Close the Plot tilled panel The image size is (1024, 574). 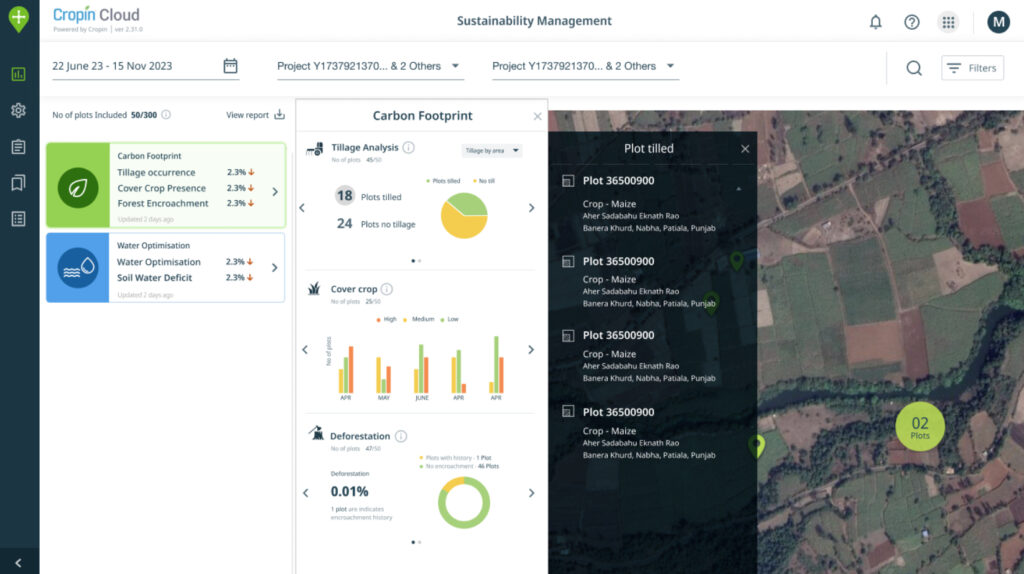pyautogui.click(x=744, y=149)
